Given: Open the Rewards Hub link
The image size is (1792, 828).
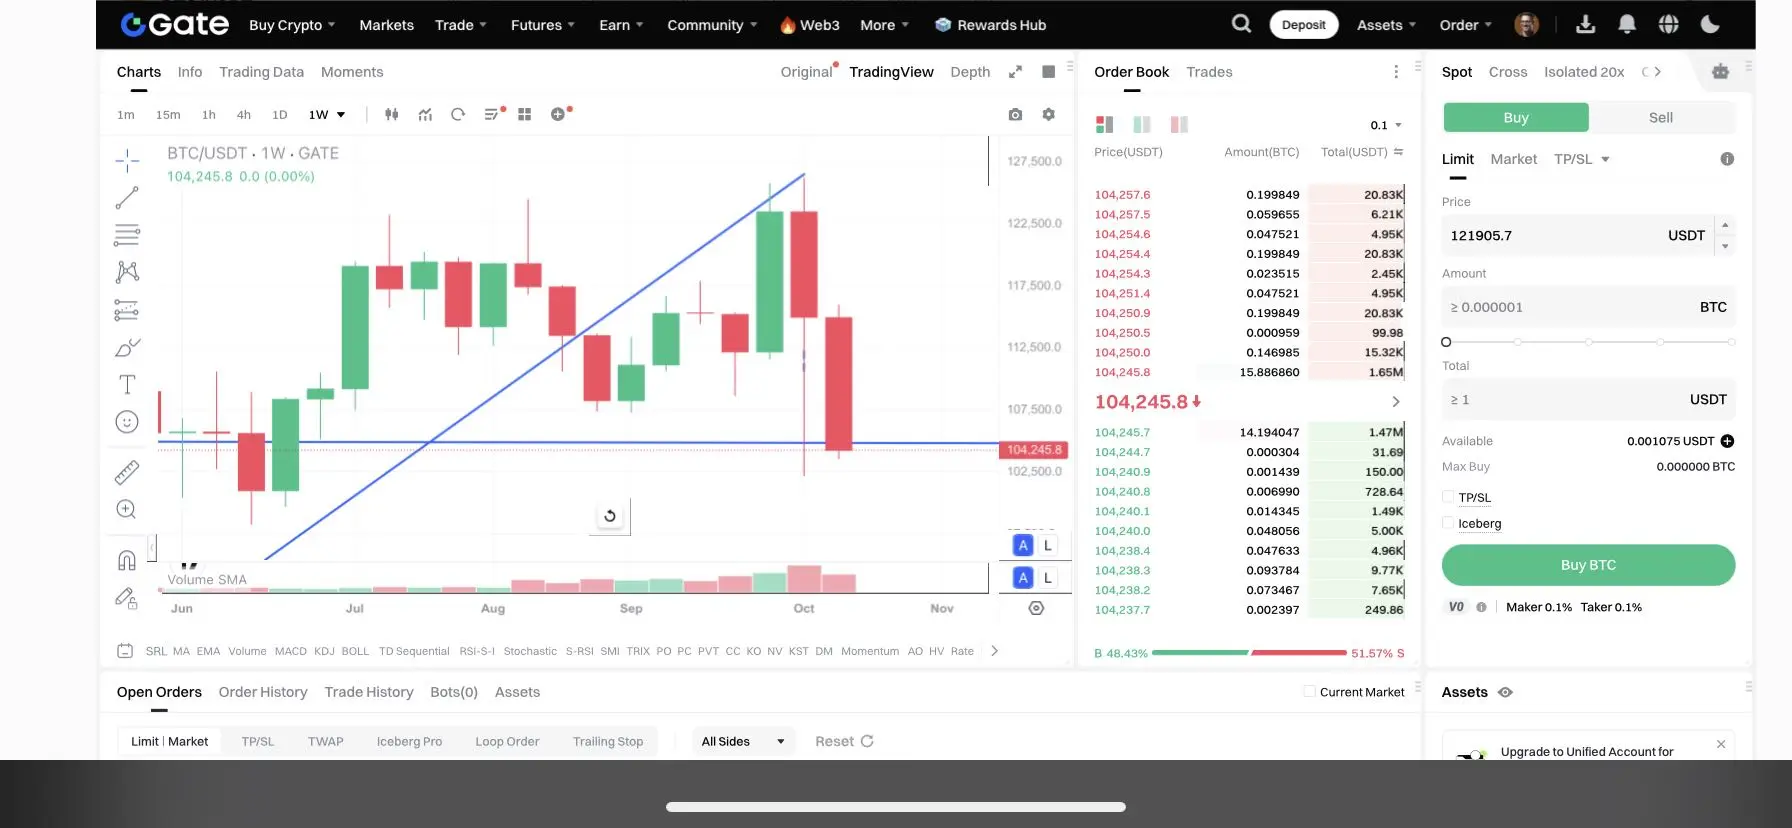Looking at the screenshot, I should 990,25.
